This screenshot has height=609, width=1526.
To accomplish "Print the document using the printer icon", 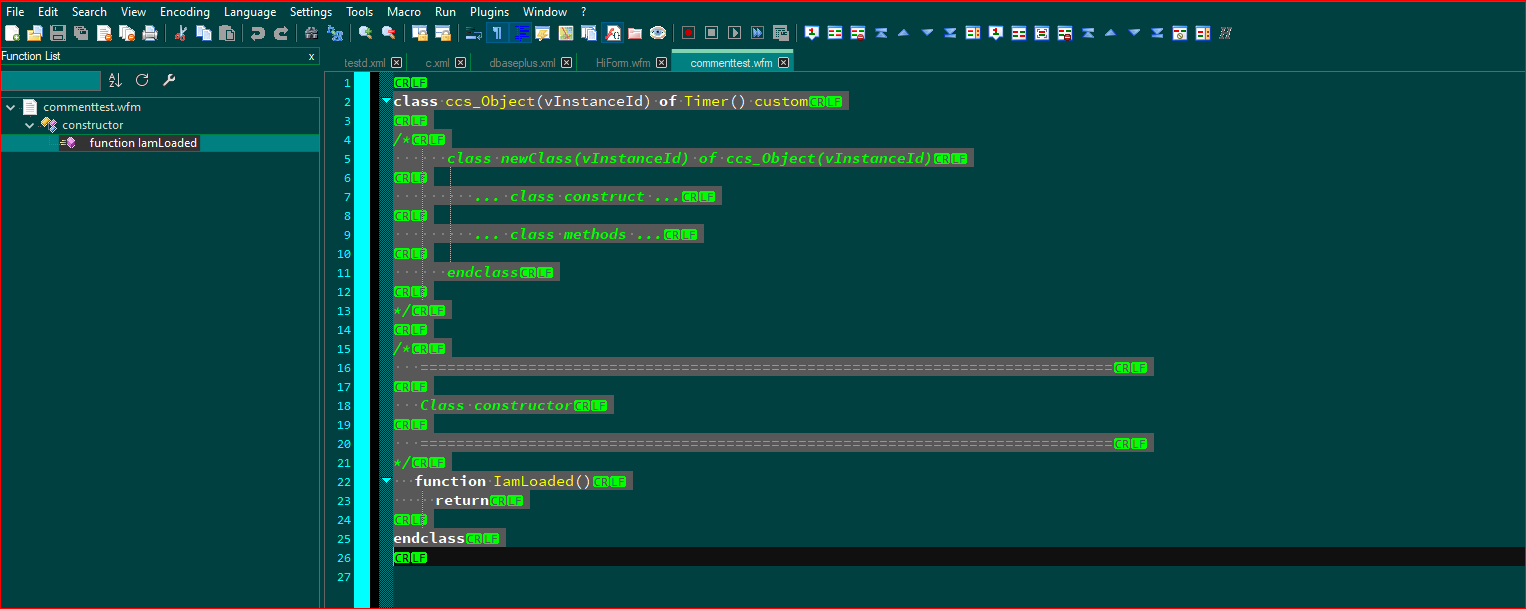I will (150, 33).
